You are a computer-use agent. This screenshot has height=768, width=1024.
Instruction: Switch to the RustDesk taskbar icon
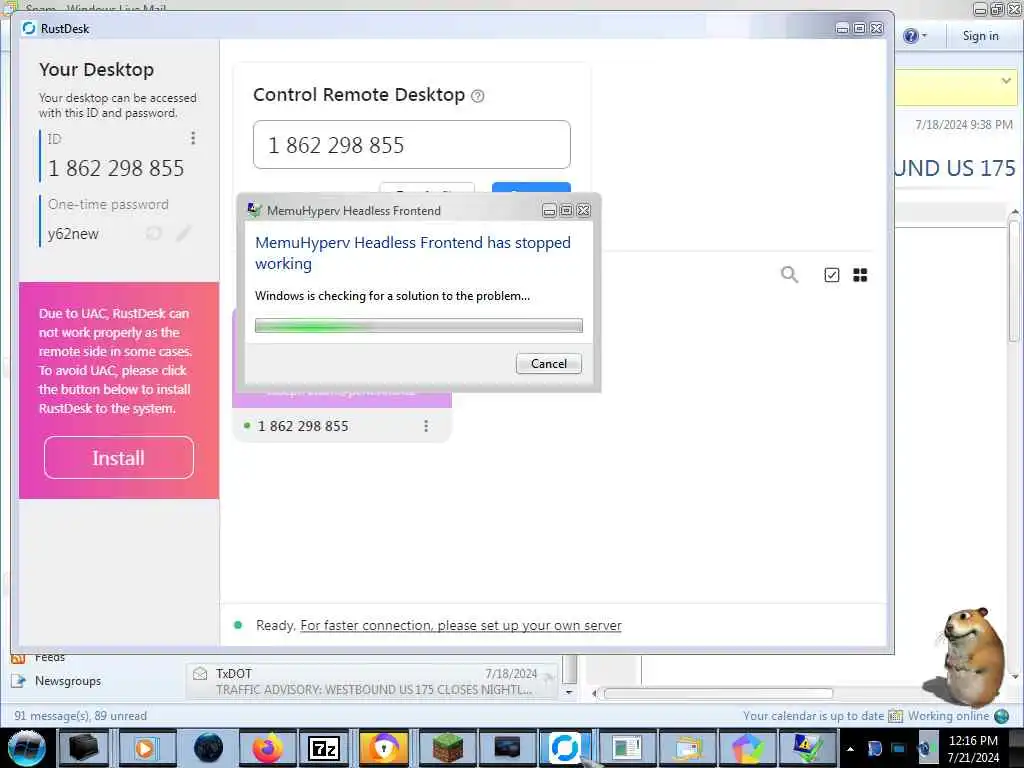[x=565, y=748]
